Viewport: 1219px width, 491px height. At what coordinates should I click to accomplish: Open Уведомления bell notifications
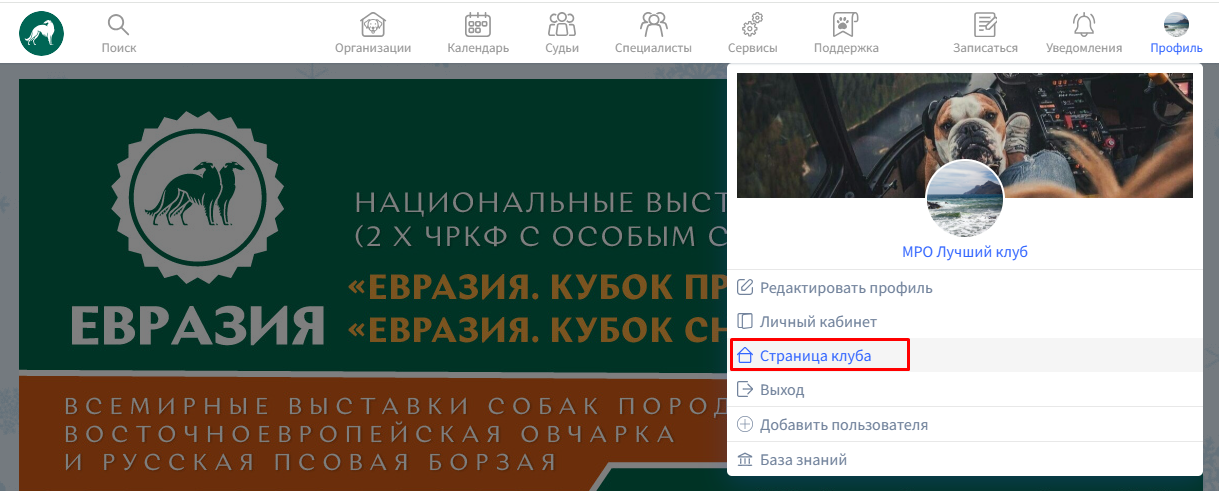1083,25
